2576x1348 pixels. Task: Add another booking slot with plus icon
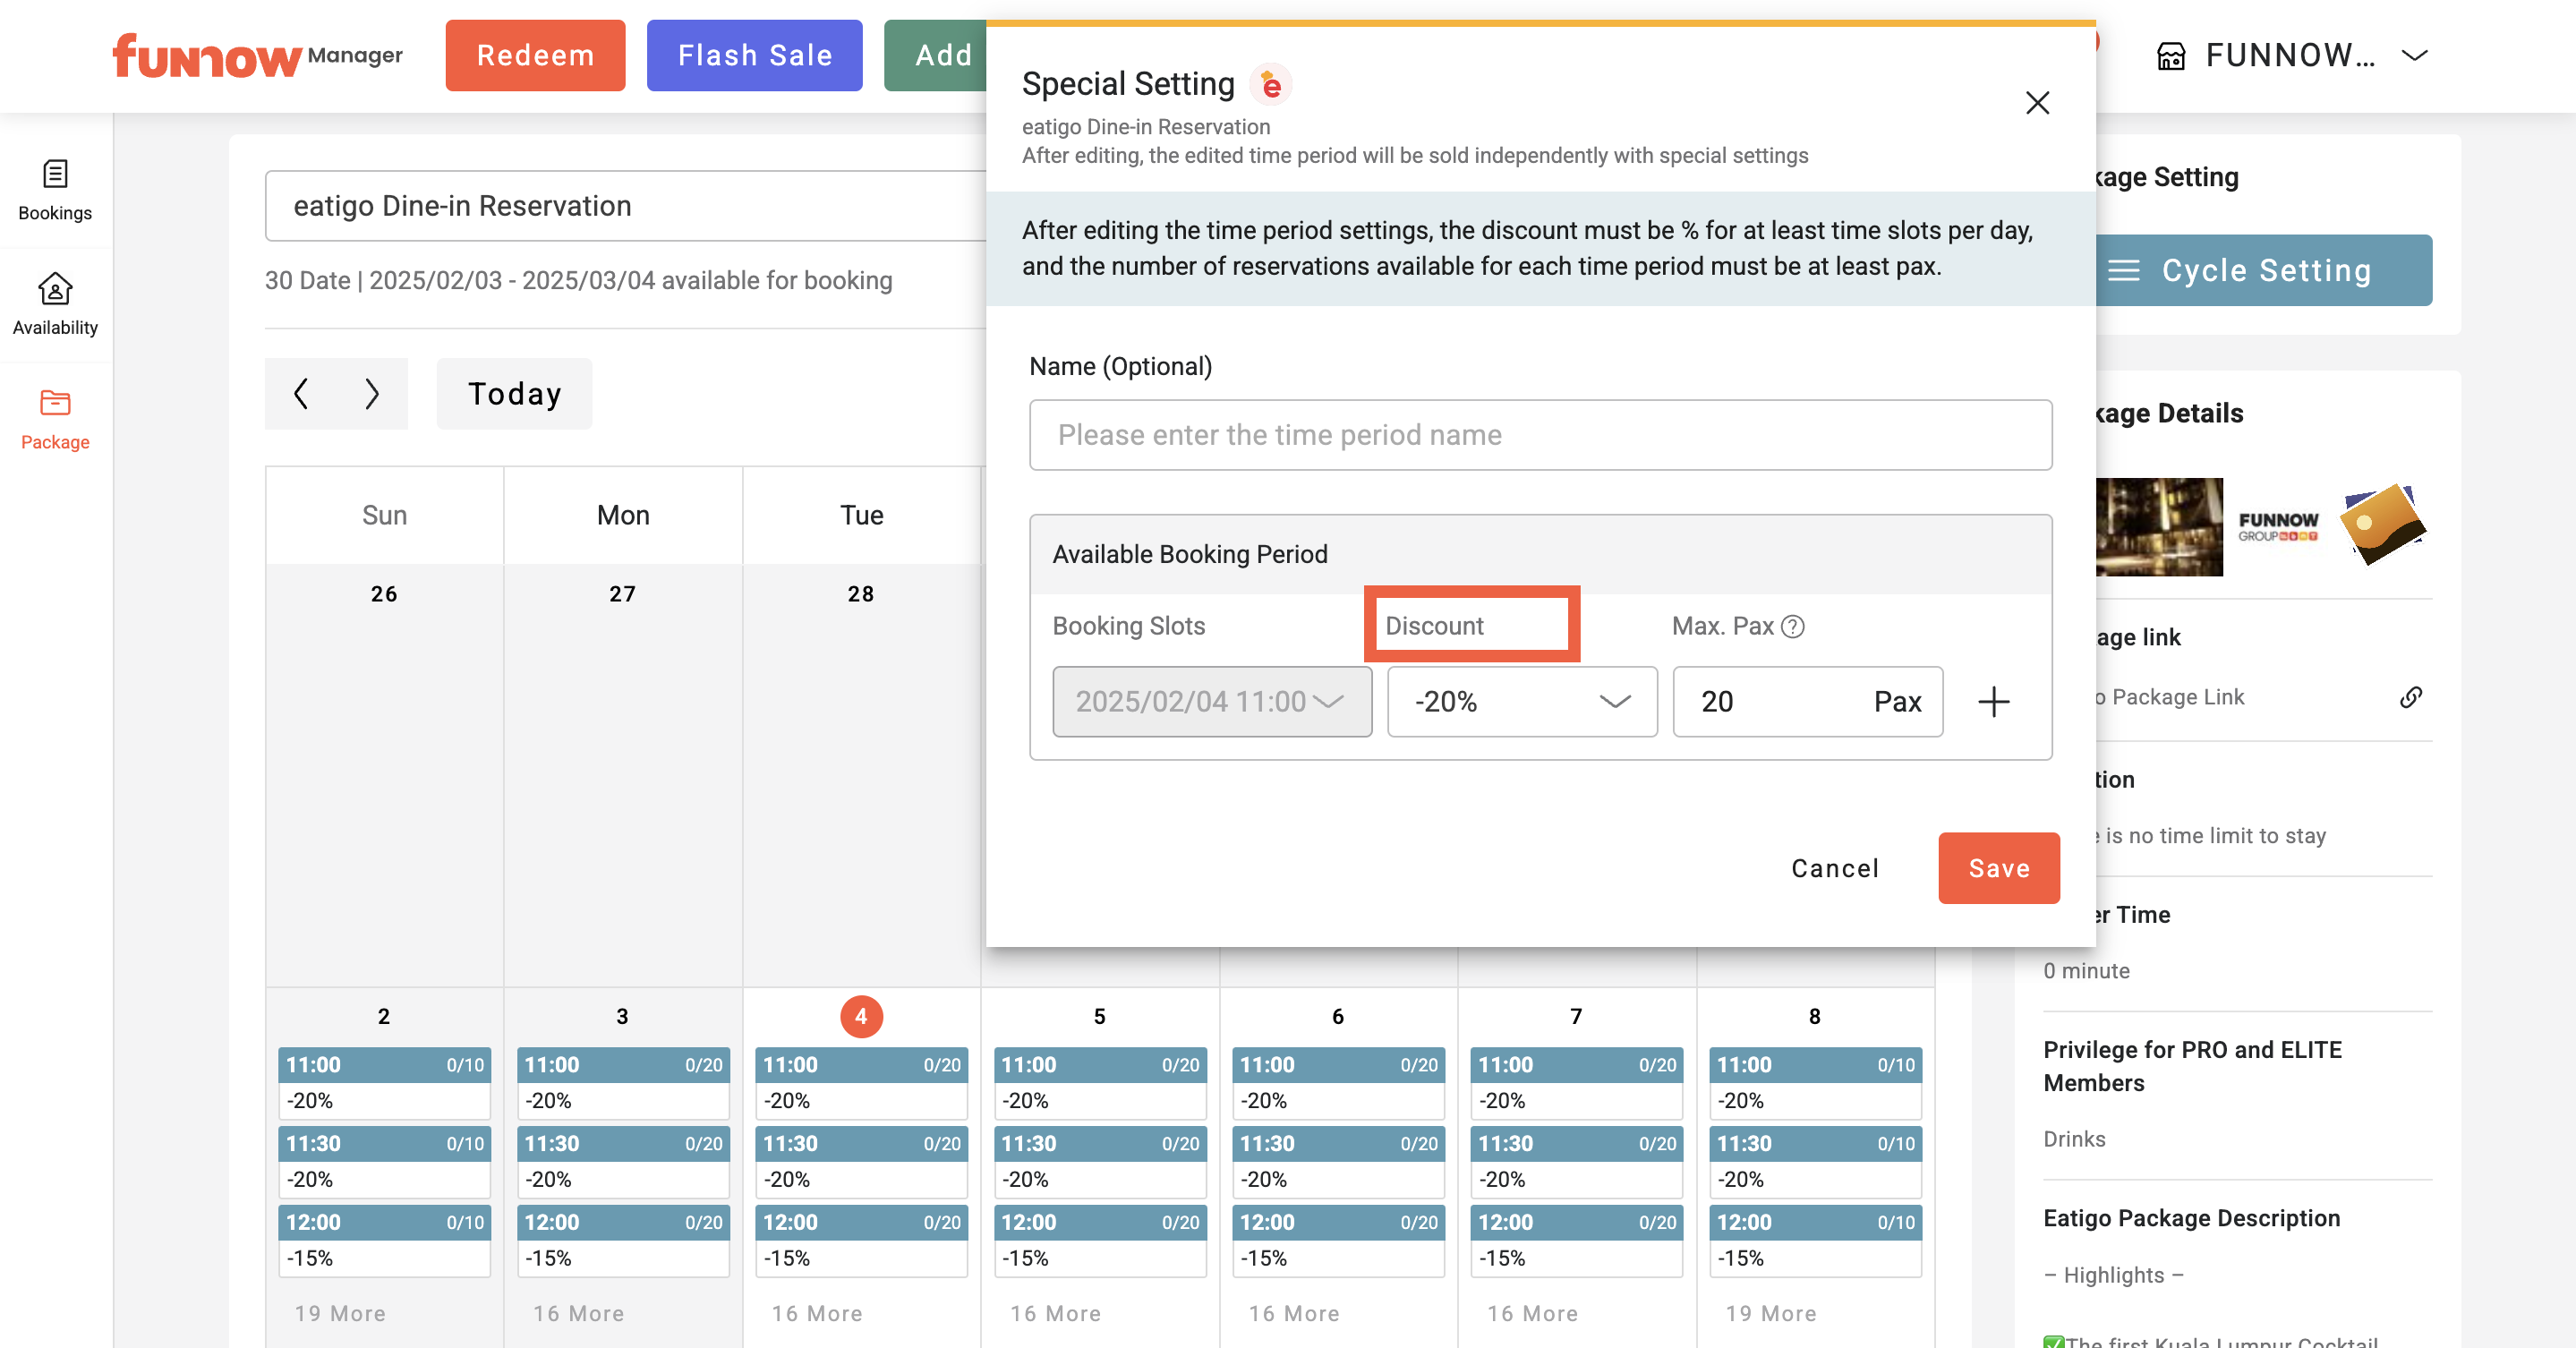point(1993,702)
